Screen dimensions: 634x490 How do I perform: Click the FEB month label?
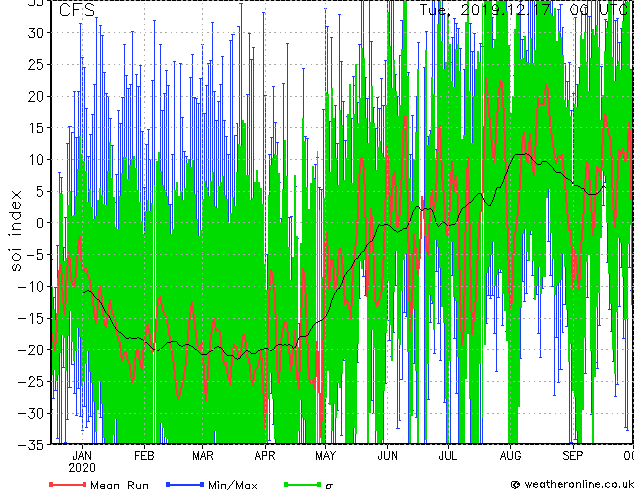pyautogui.click(x=144, y=456)
